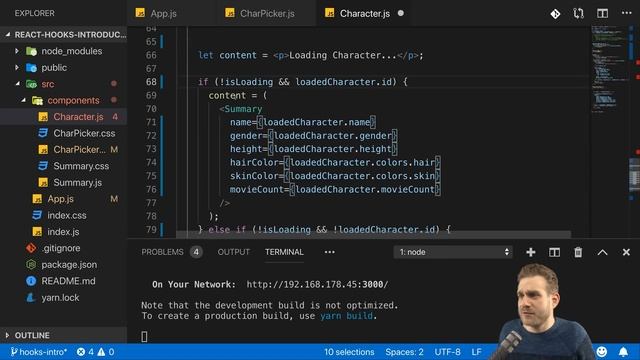Viewport: 640px width, 360px height.
Task: Switch to the CharPicker.js tab
Action: (x=260, y=13)
